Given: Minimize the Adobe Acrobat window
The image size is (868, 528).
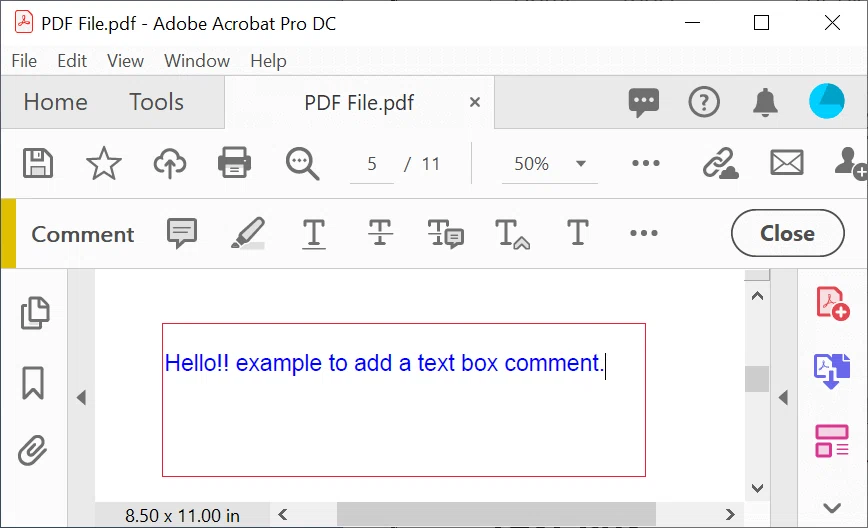Looking at the screenshot, I should (692, 23).
